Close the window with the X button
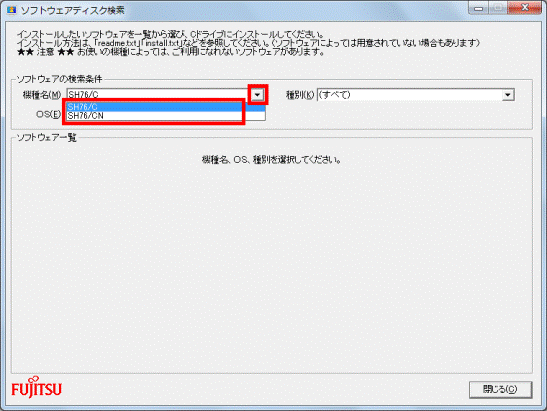 [525, 8]
